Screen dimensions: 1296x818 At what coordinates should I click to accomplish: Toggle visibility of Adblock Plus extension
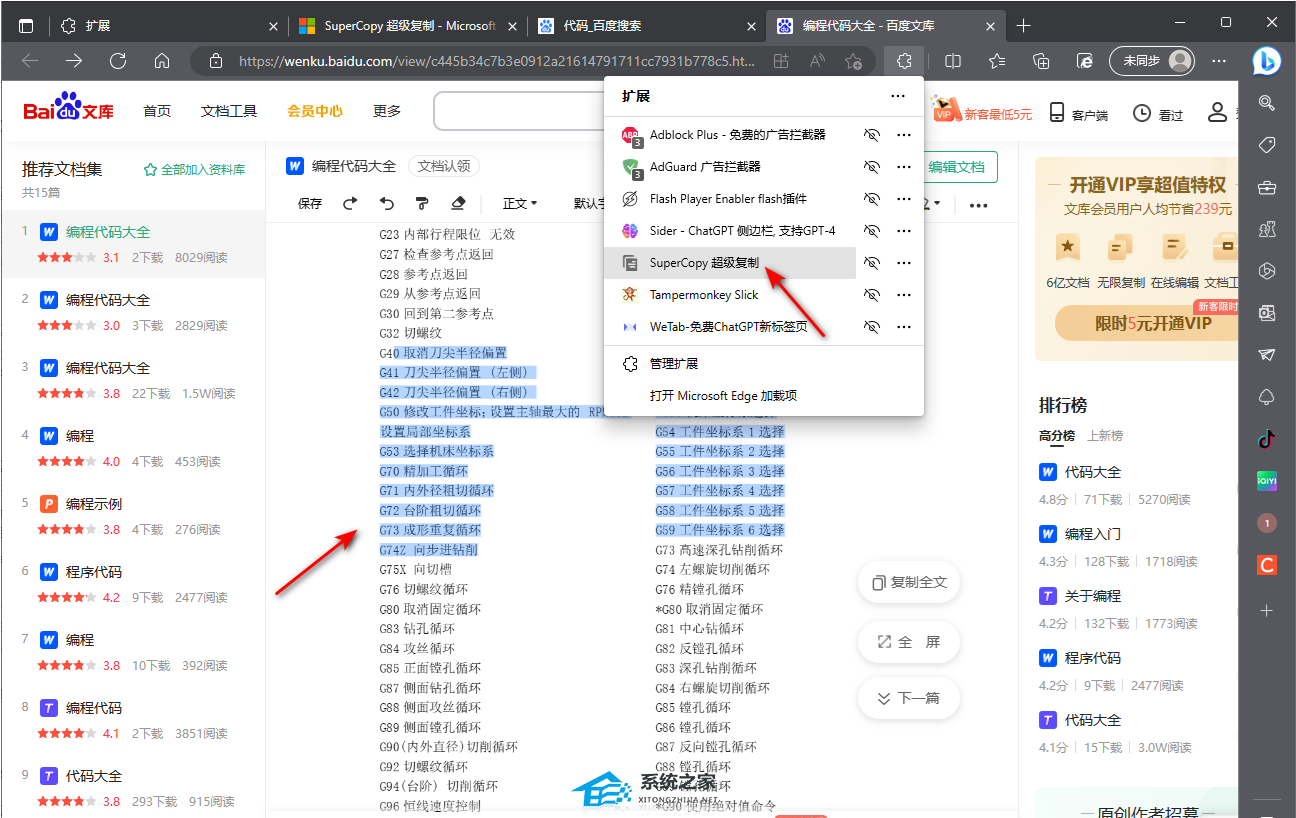click(x=872, y=134)
